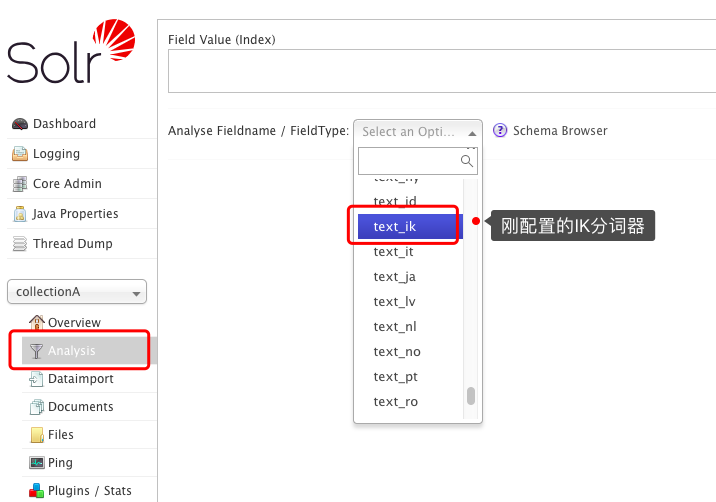Click the Dataimport document icon
The image size is (716, 502).
[36, 379]
